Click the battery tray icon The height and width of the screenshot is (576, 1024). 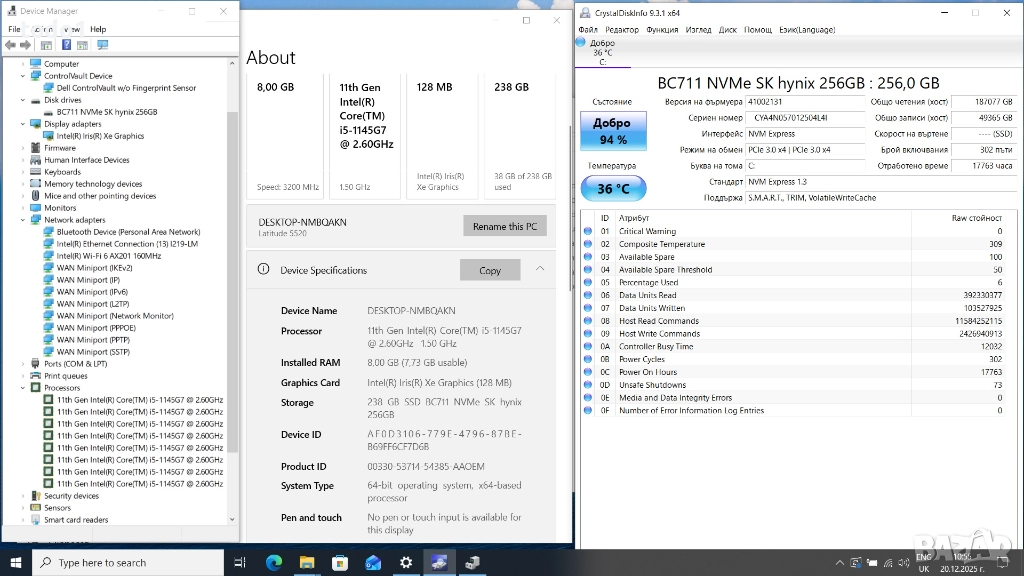(x=872, y=562)
